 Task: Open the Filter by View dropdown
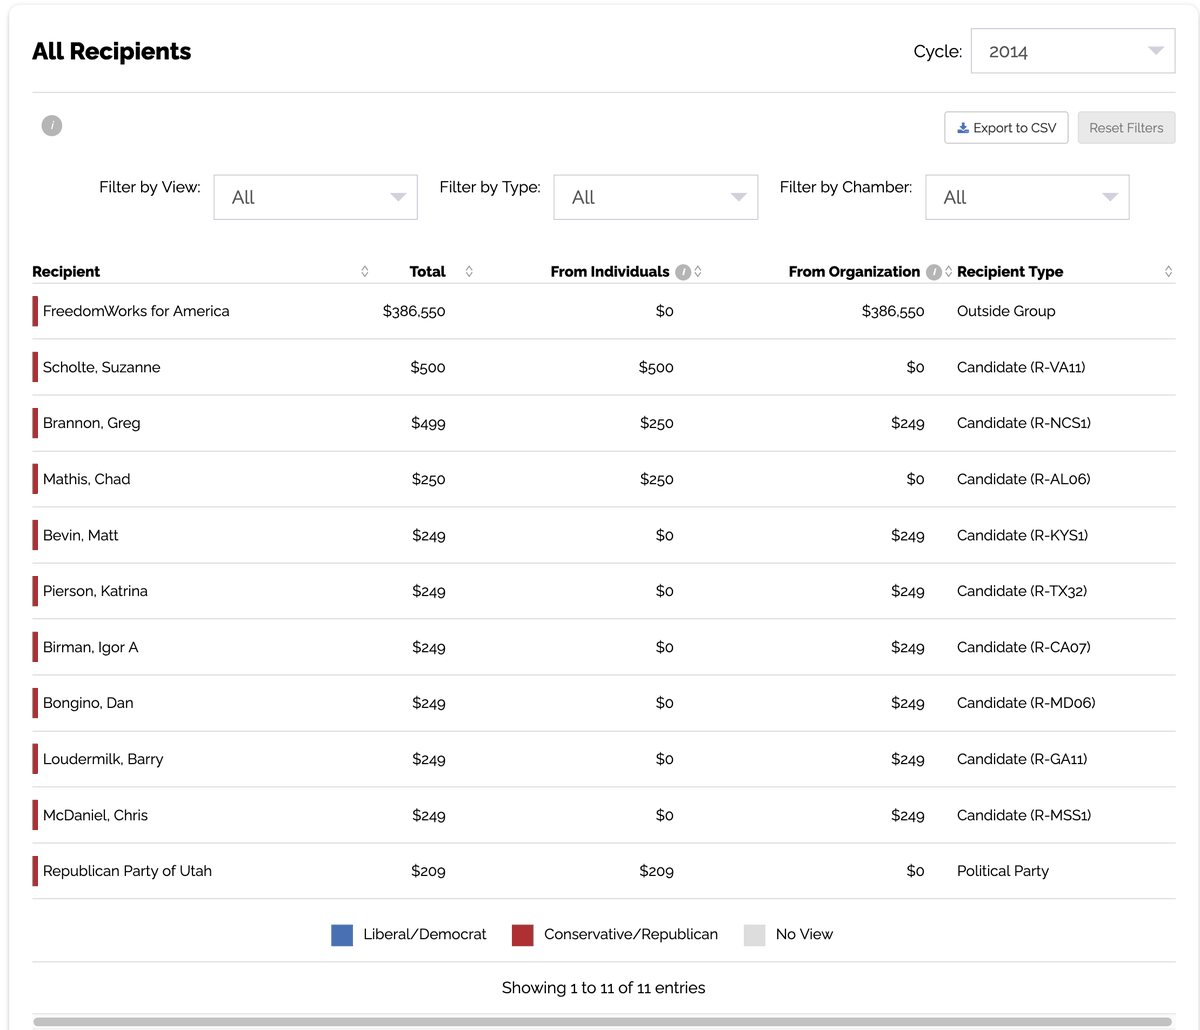click(316, 197)
